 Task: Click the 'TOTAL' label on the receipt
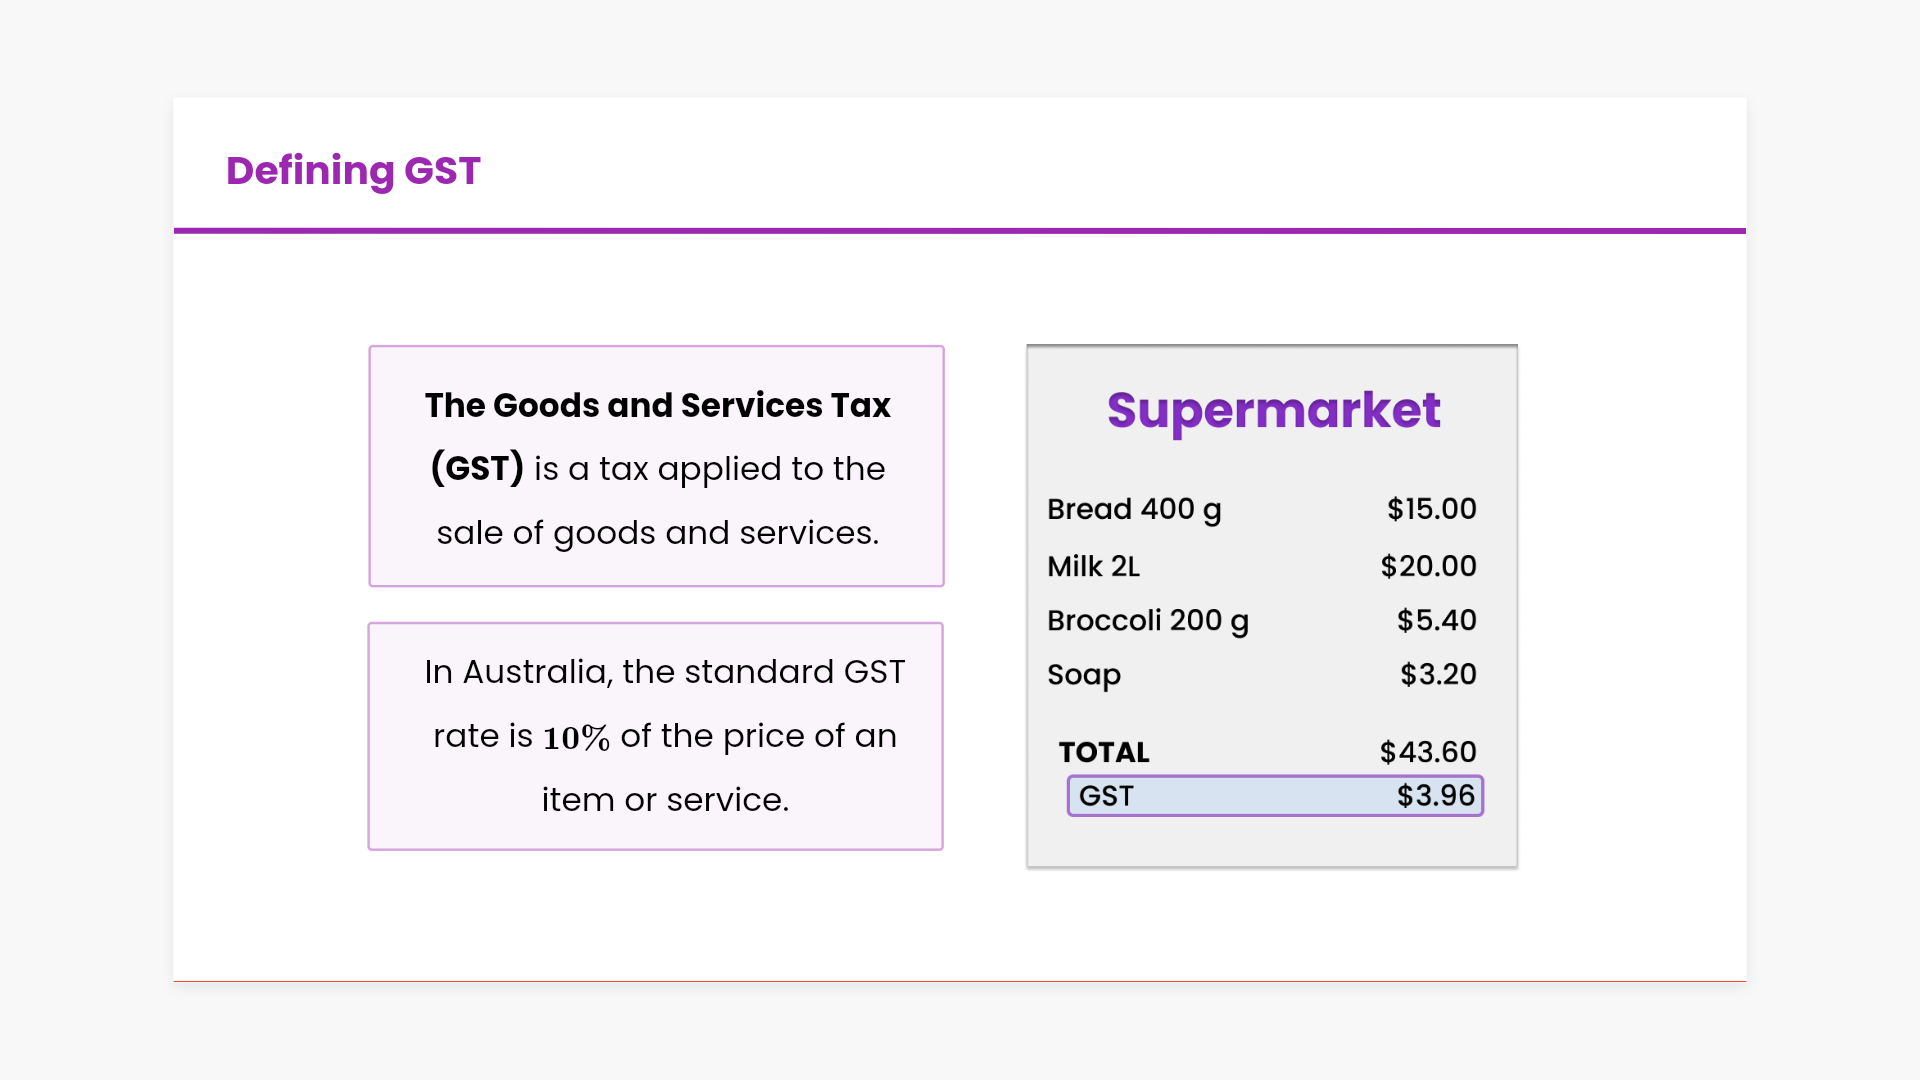(x=1104, y=752)
